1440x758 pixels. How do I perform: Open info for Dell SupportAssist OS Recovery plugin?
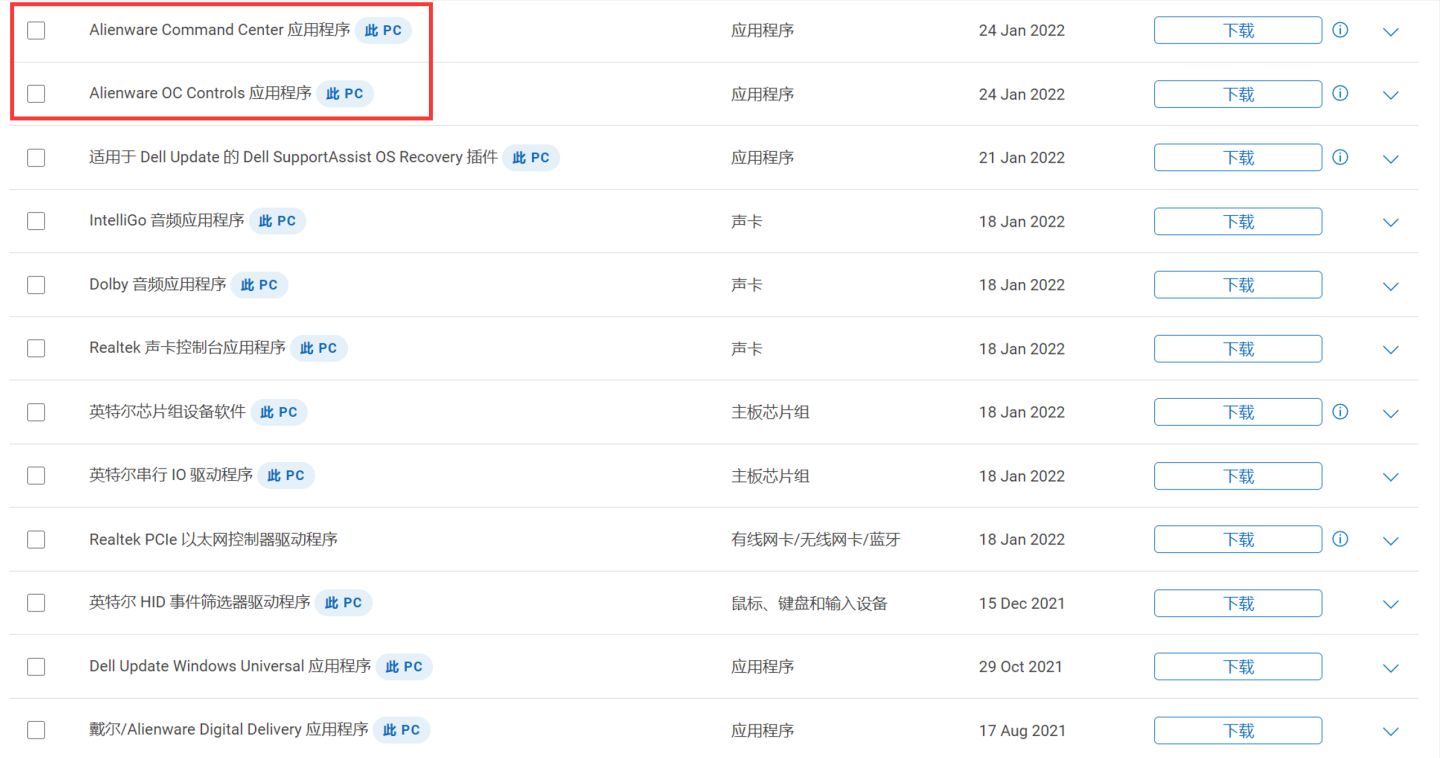1340,157
